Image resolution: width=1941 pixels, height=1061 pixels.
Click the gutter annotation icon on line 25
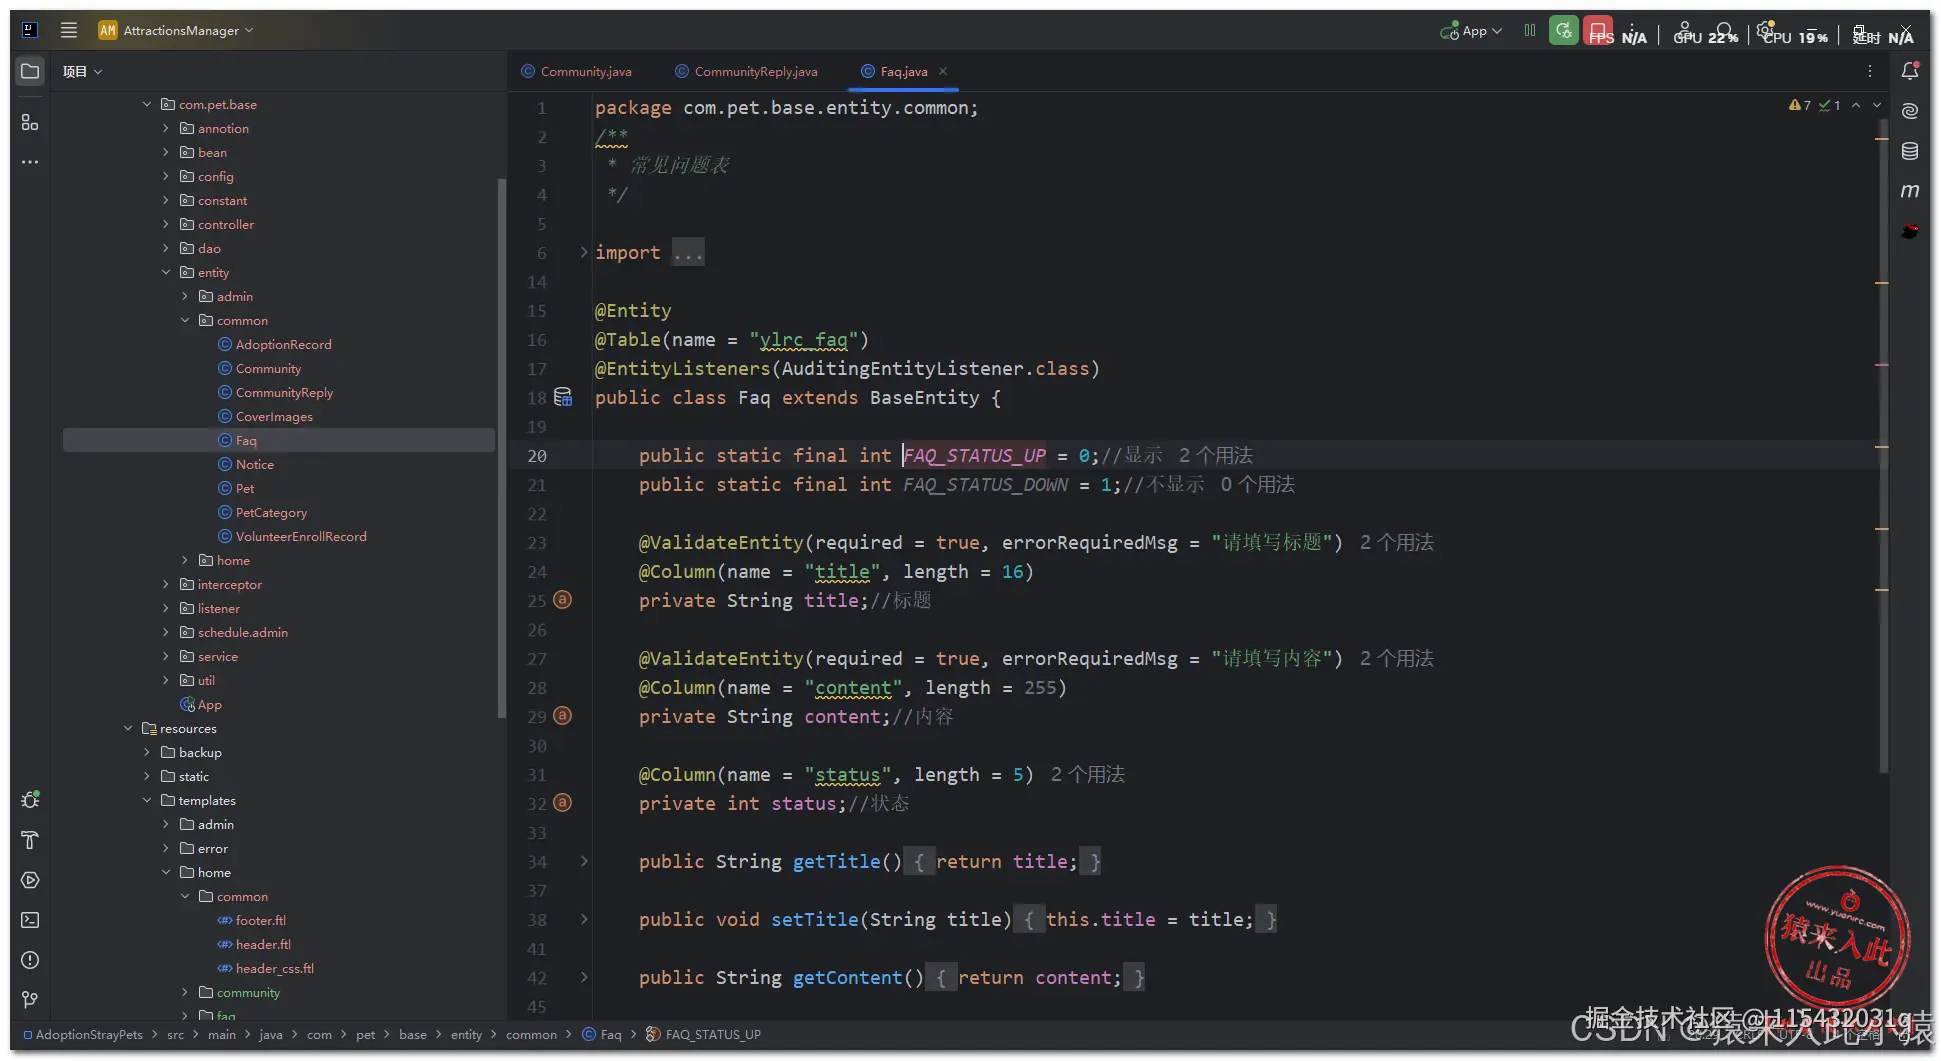click(x=563, y=600)
